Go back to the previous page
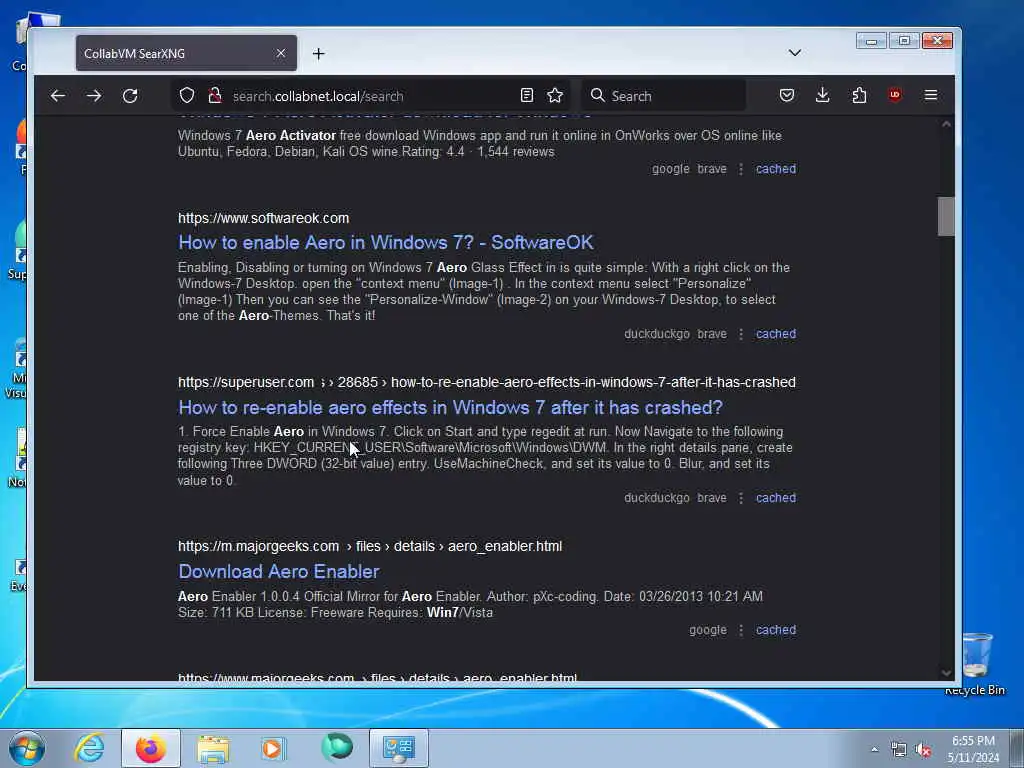This screenshot has width=1024, height=768. coord(57,96)
